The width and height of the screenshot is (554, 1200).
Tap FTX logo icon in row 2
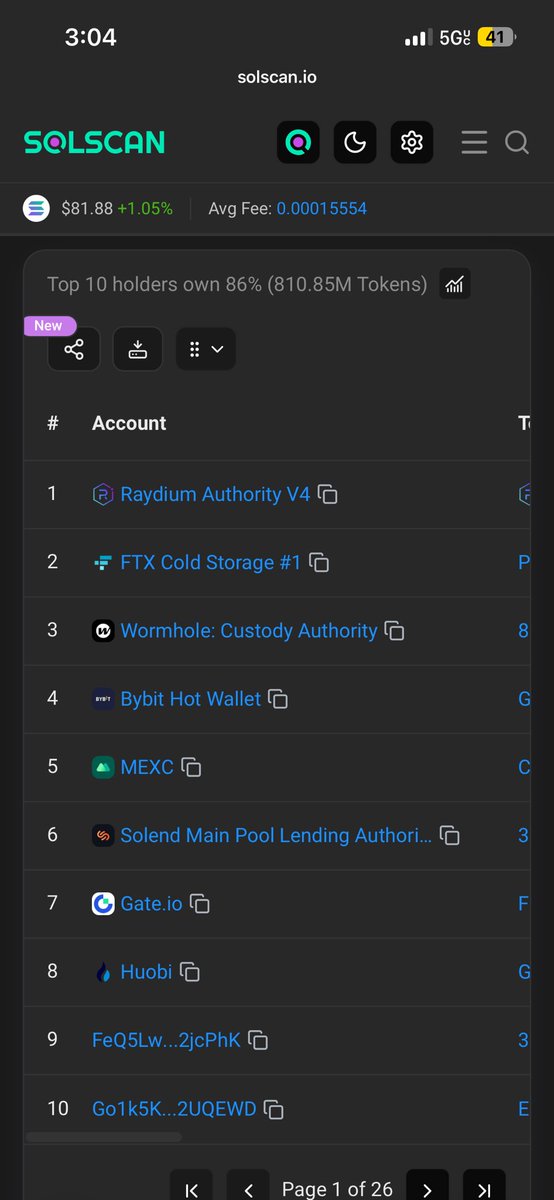(103, 563)
